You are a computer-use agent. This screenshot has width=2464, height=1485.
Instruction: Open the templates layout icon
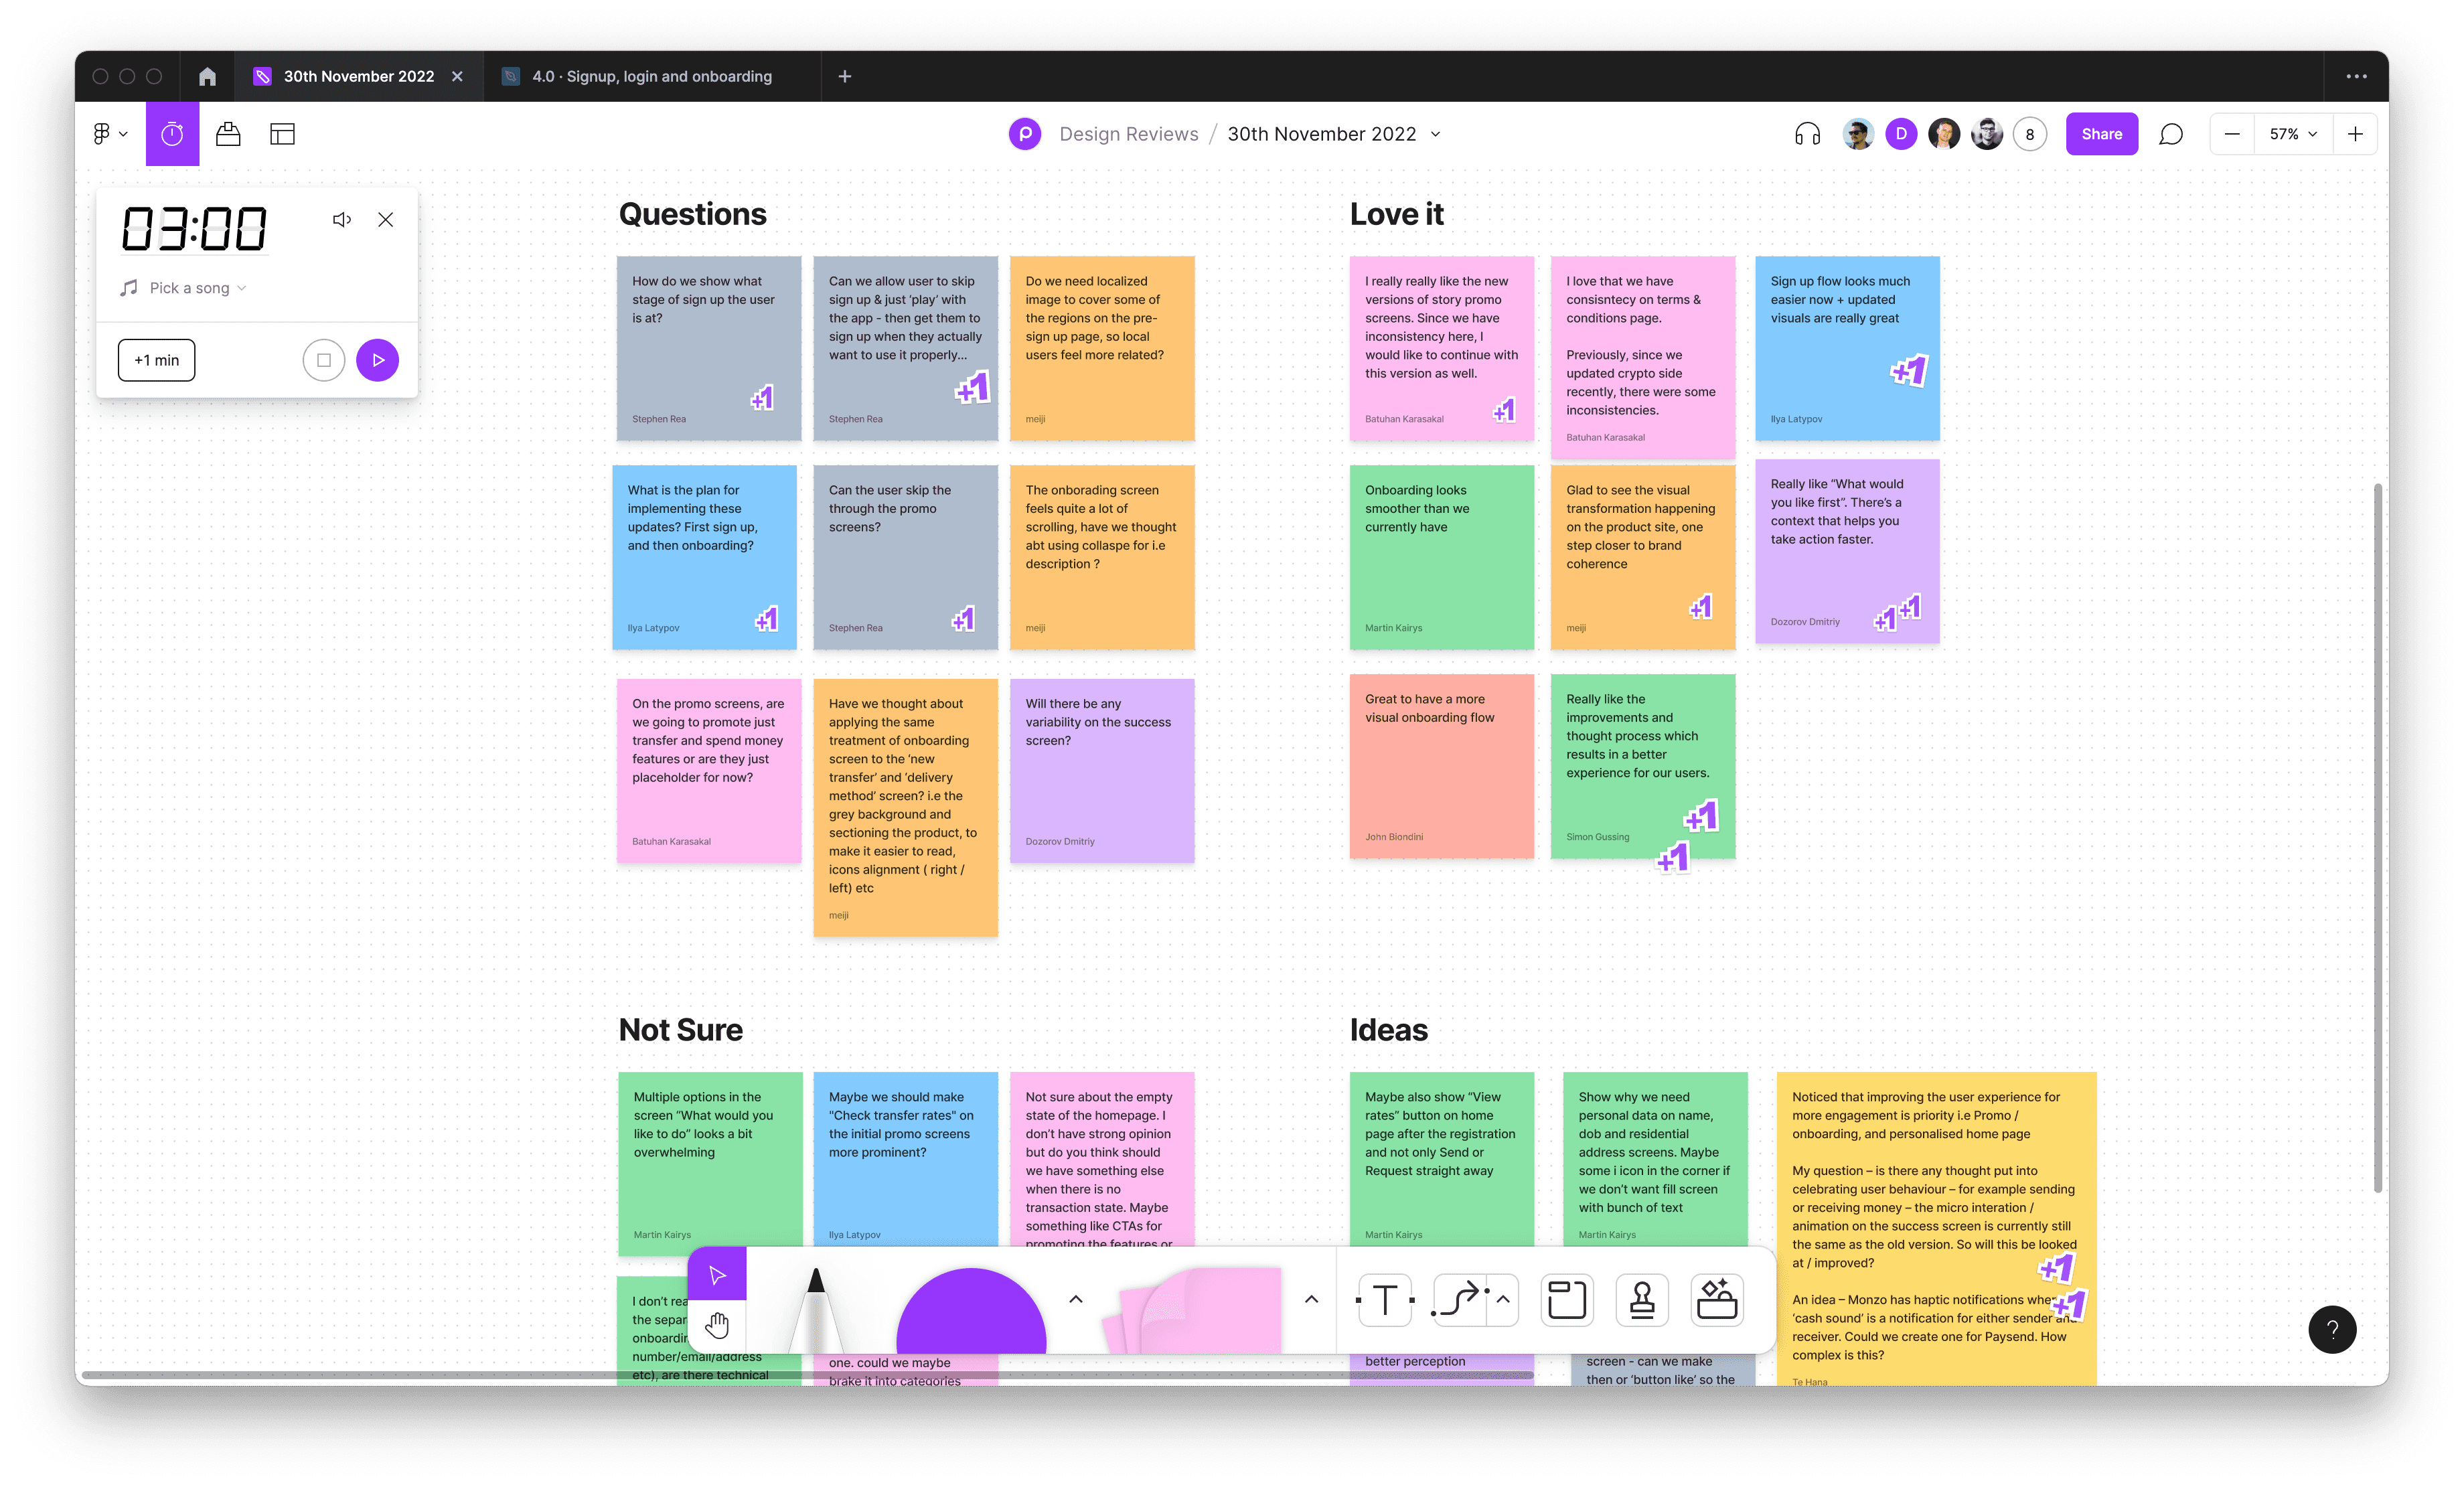[x=282, y=134]
